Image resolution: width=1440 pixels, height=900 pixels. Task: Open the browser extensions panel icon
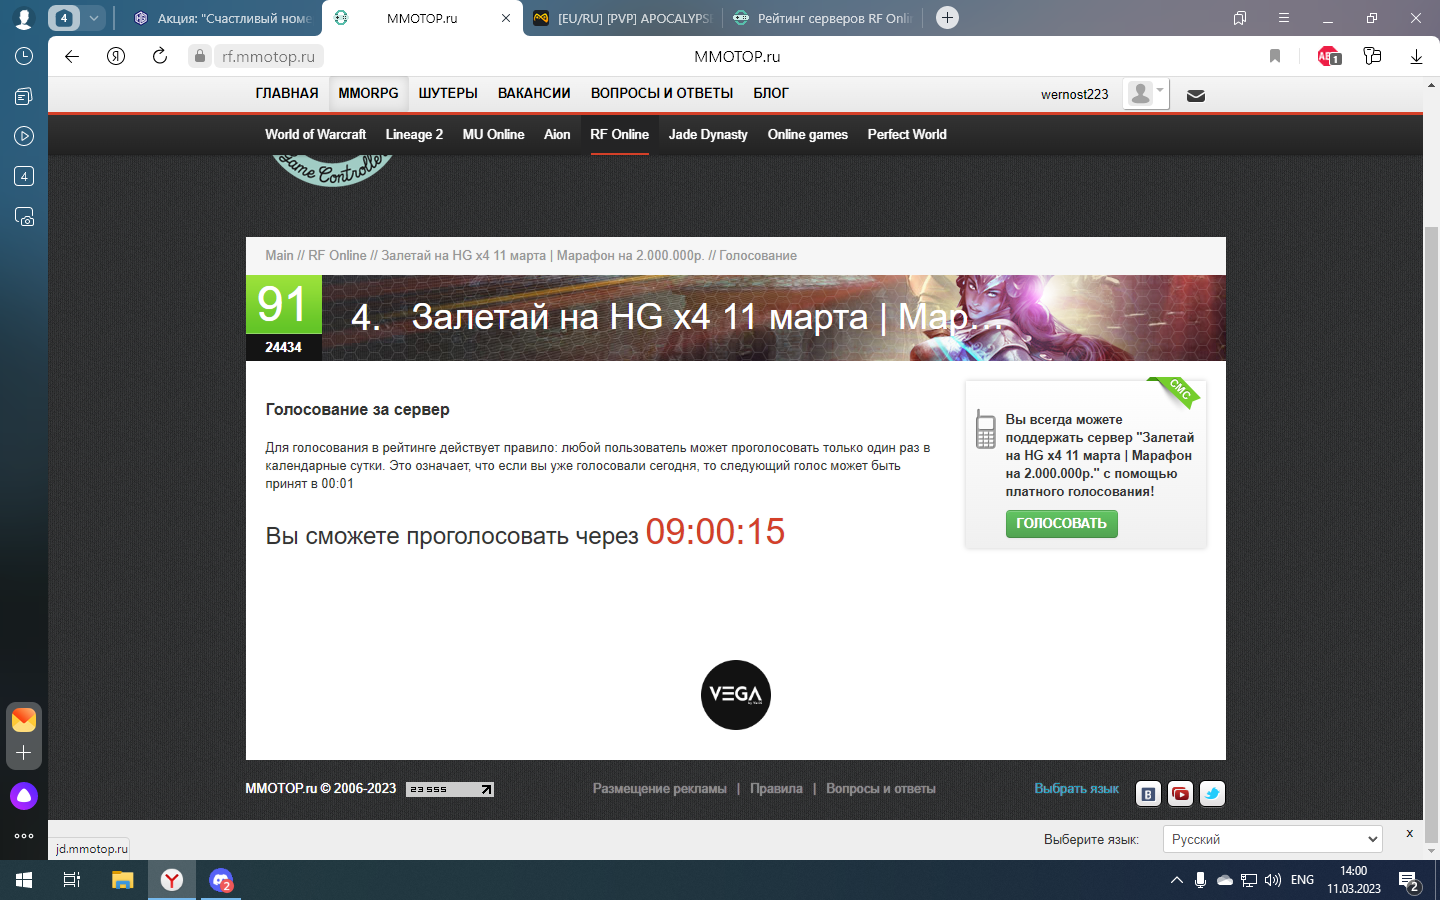[x=1373, y=56]
